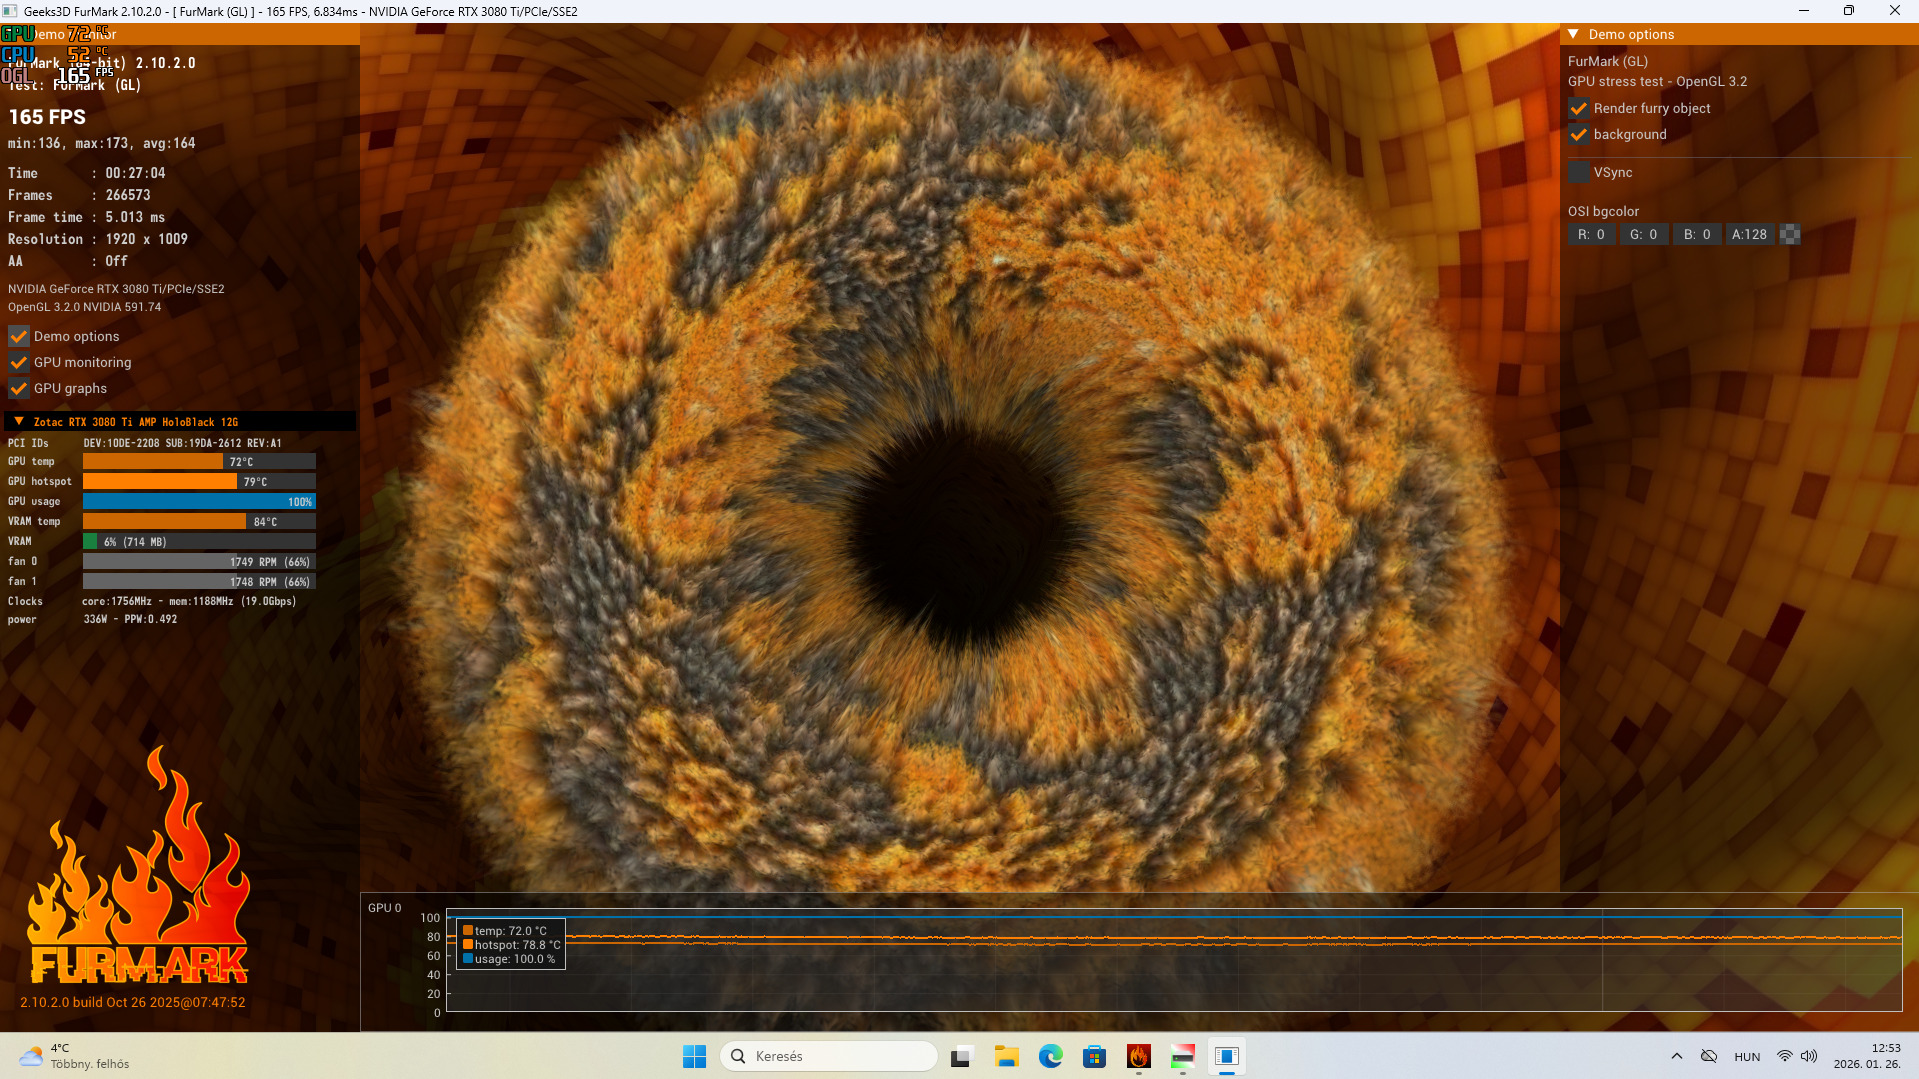Switch to the FurMark flame taskbar icon
1919x1079 pixels.
1138,1056
